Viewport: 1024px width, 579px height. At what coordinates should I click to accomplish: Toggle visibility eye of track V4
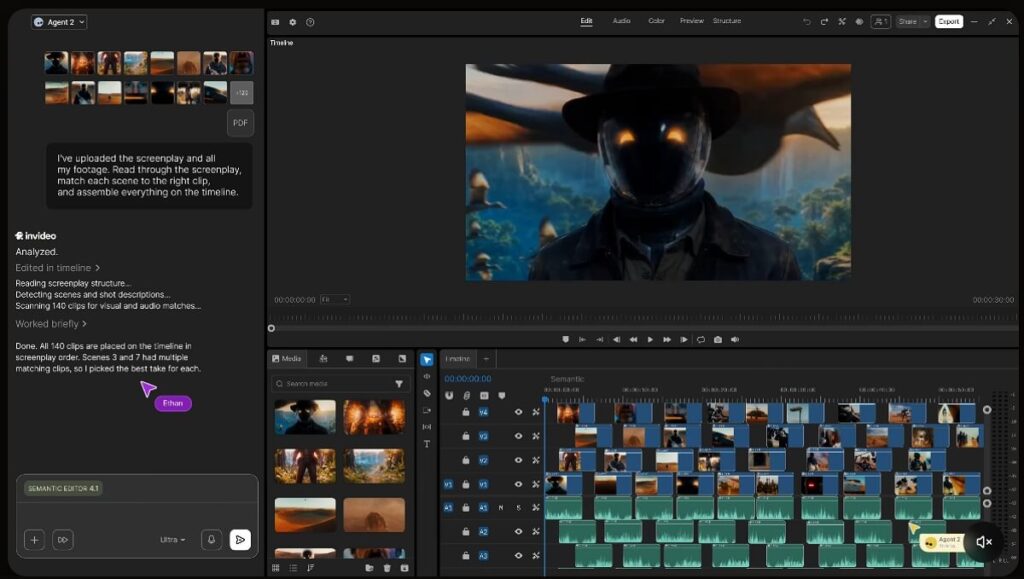(x=519, y=412)
